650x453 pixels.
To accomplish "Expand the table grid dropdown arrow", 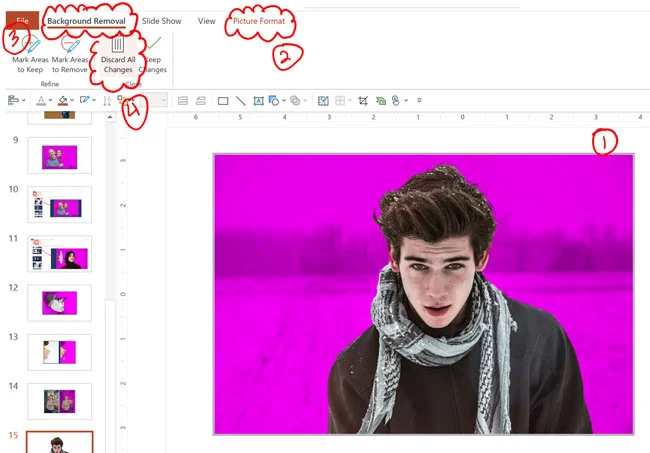I will pyautogui.click(x=350, y=100).
